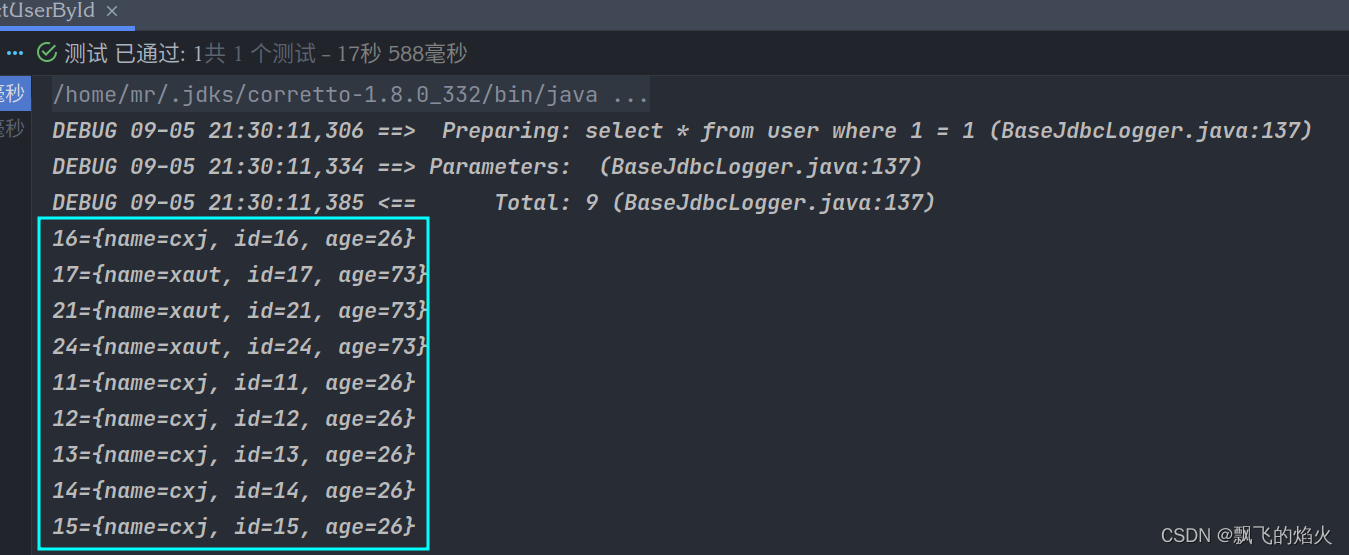Viewport: 1349px width, 555px height.
Task: Click the output line for id=11
Action: [x=233, y=383]
